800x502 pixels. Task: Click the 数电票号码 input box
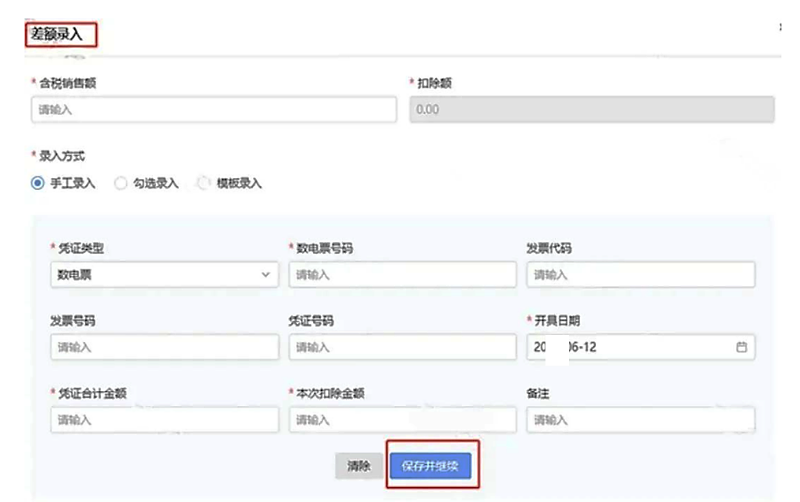point(402,274)
